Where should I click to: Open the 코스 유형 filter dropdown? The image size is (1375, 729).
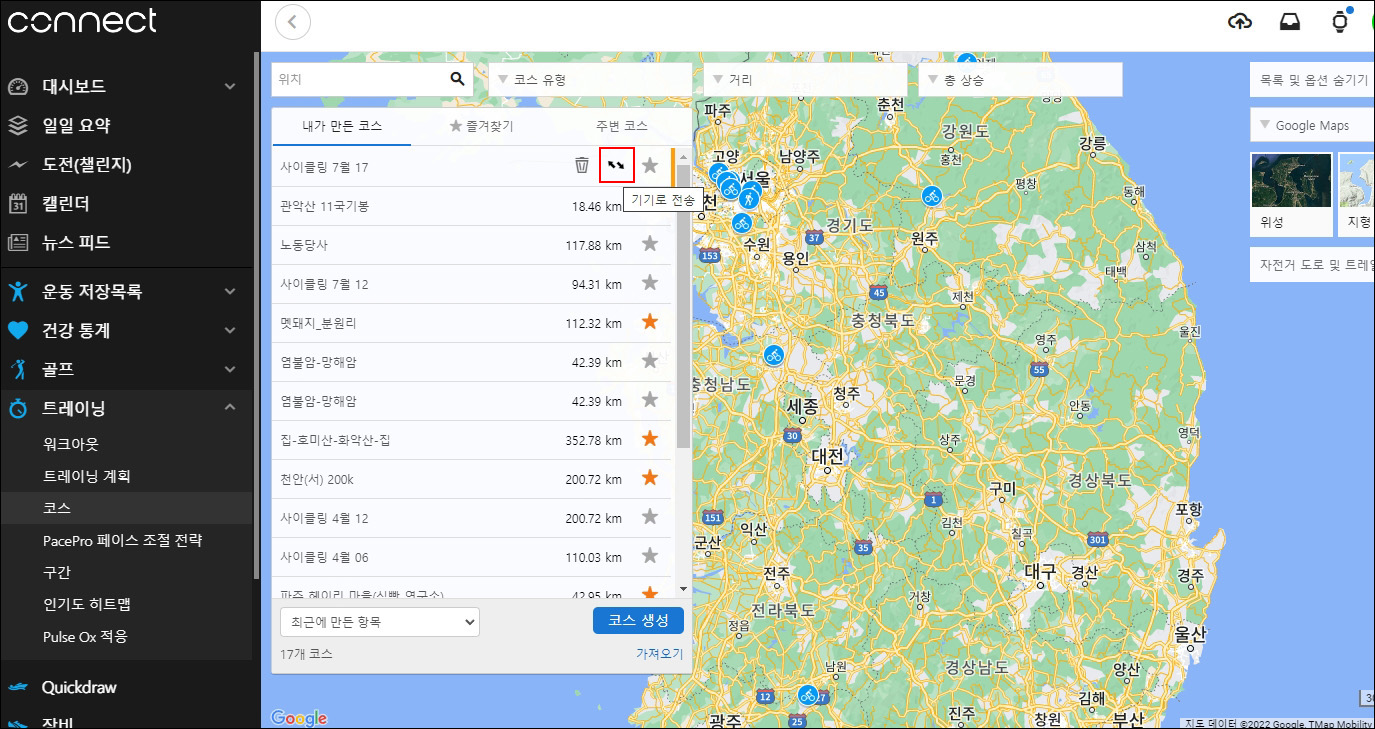tap(590, 80)
